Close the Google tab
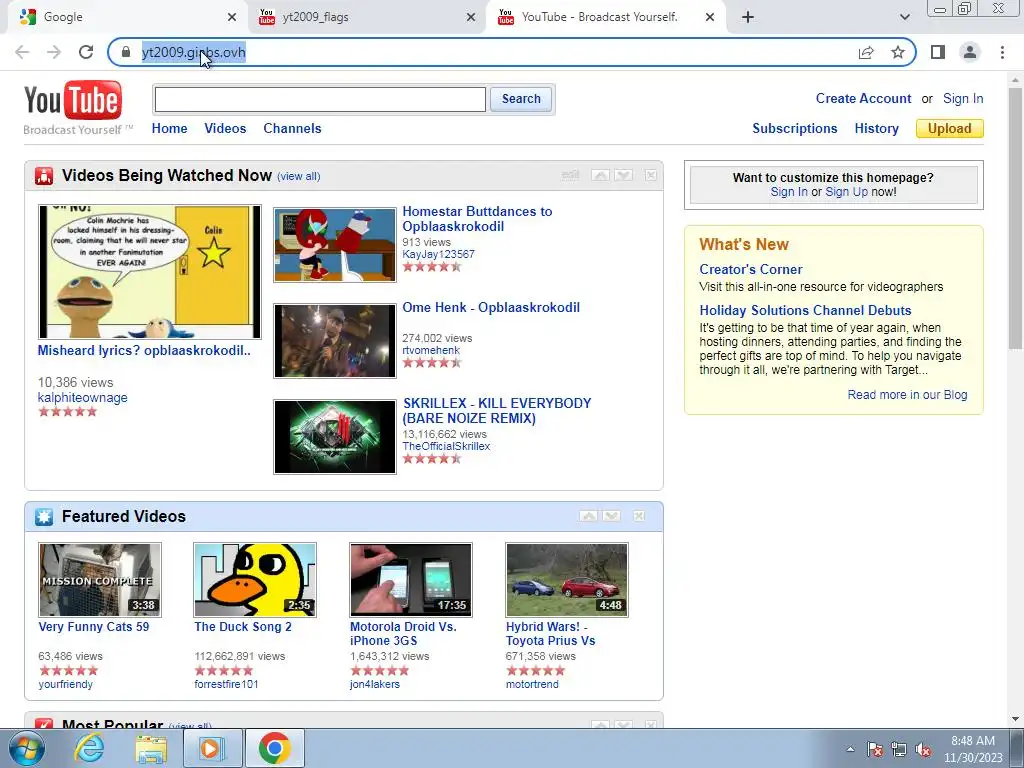The image size is (1024, 768). [x=232, y=17]
